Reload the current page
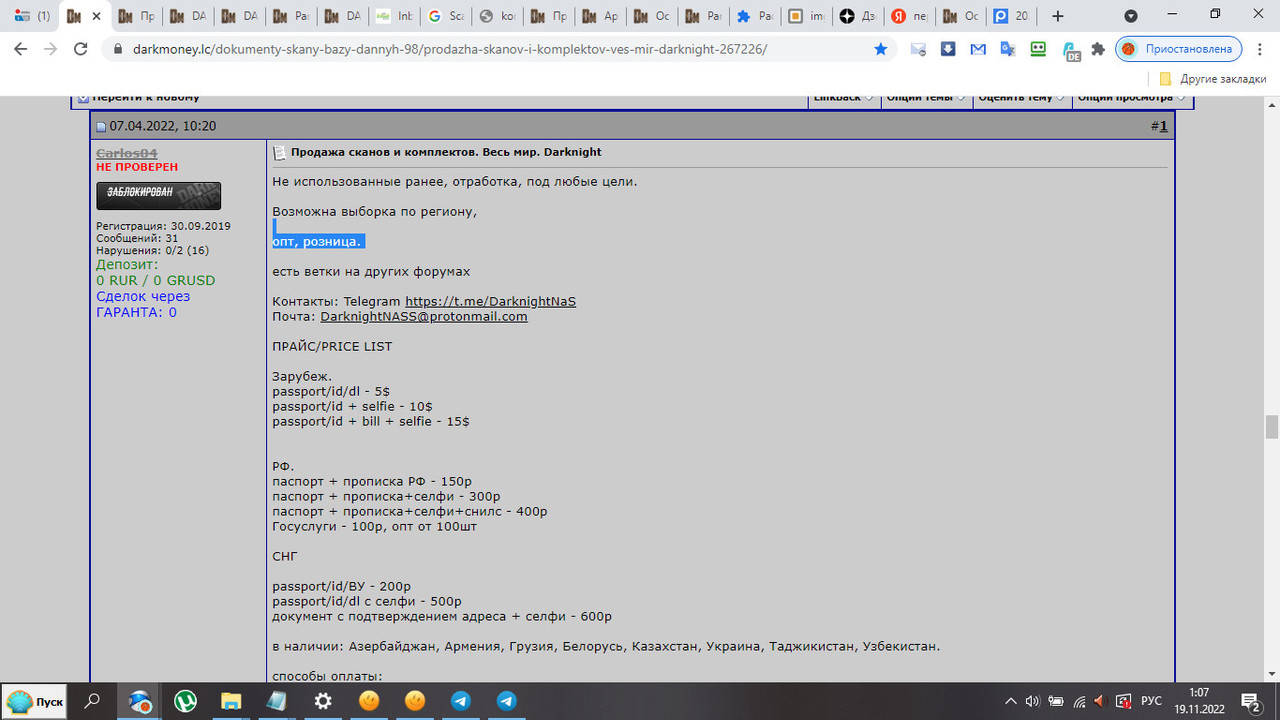 pyautogui.click(x=81, y=48)
